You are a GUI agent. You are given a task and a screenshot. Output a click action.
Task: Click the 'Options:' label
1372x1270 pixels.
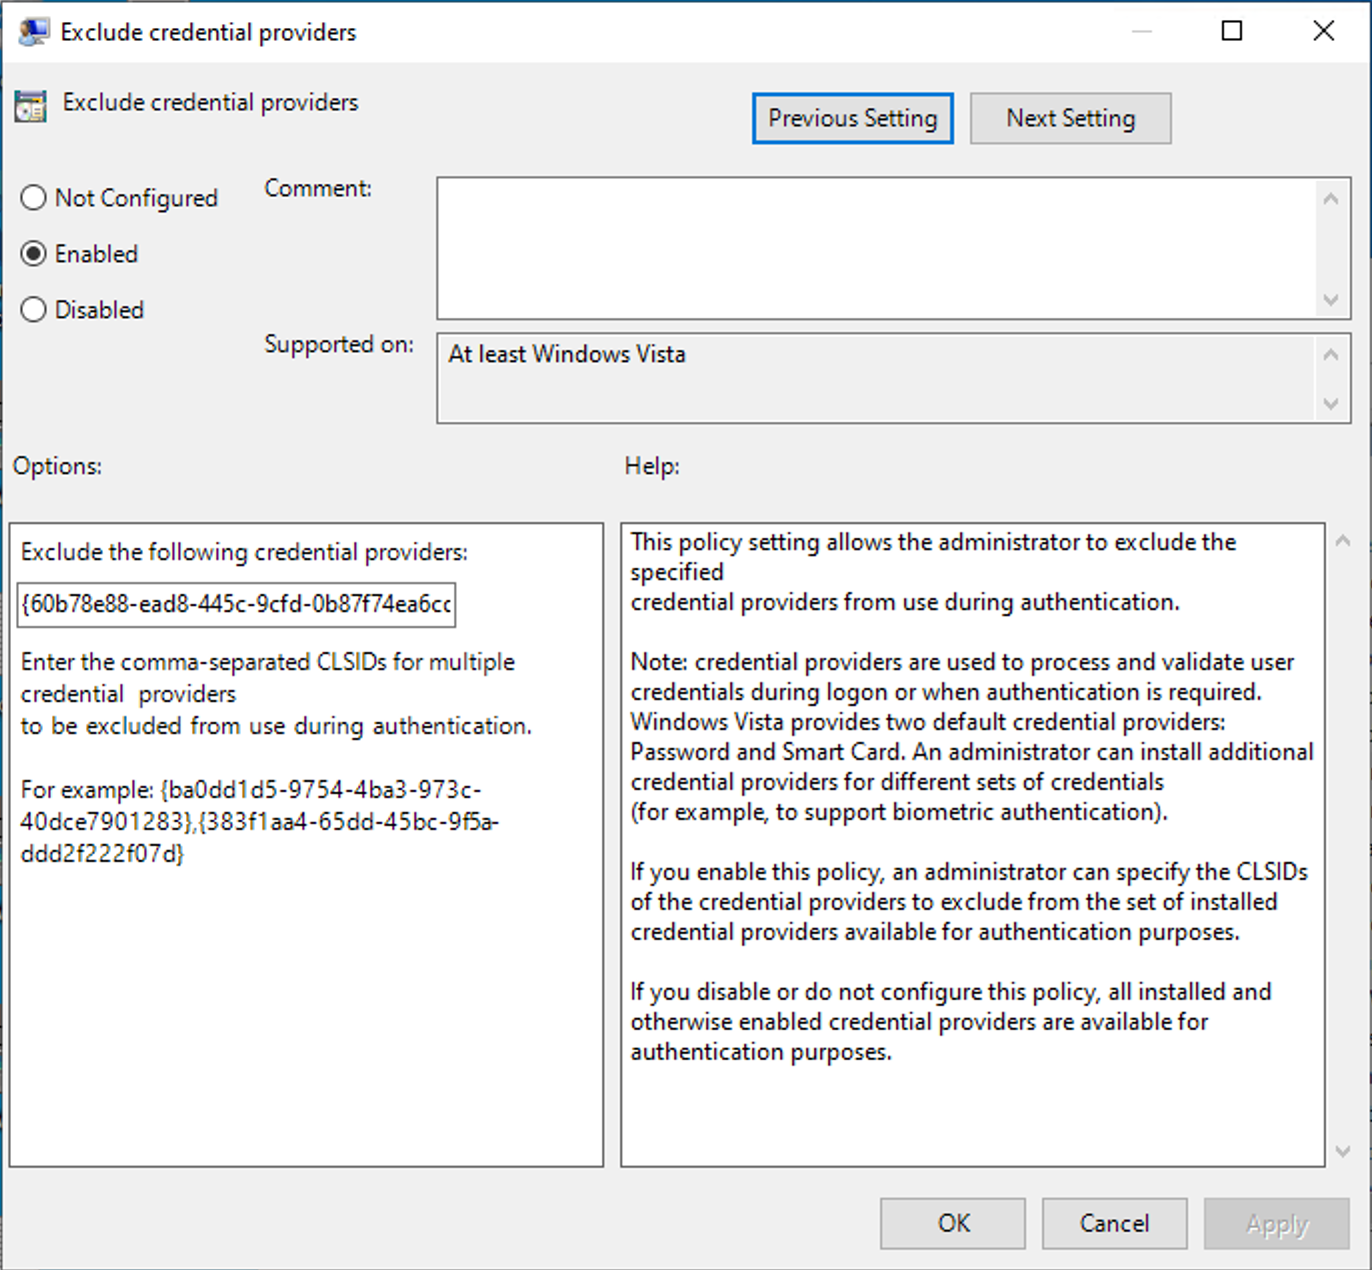[x=57, y=466]
